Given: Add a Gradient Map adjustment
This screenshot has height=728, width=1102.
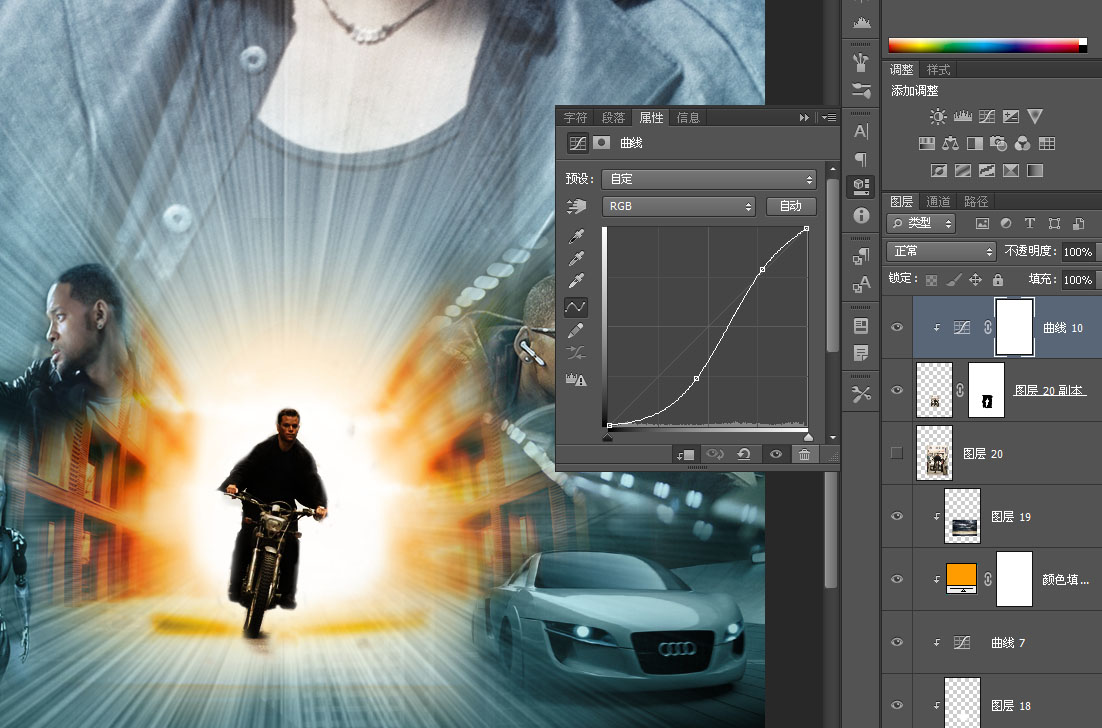Looking at the screenshot, I should 1035,170.
